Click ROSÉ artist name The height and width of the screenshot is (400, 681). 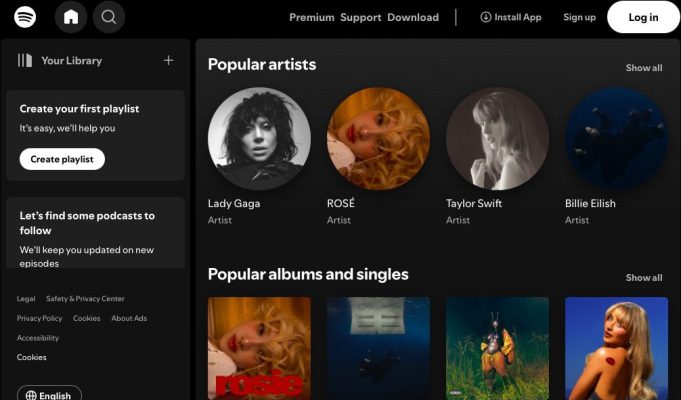(341, 203)
